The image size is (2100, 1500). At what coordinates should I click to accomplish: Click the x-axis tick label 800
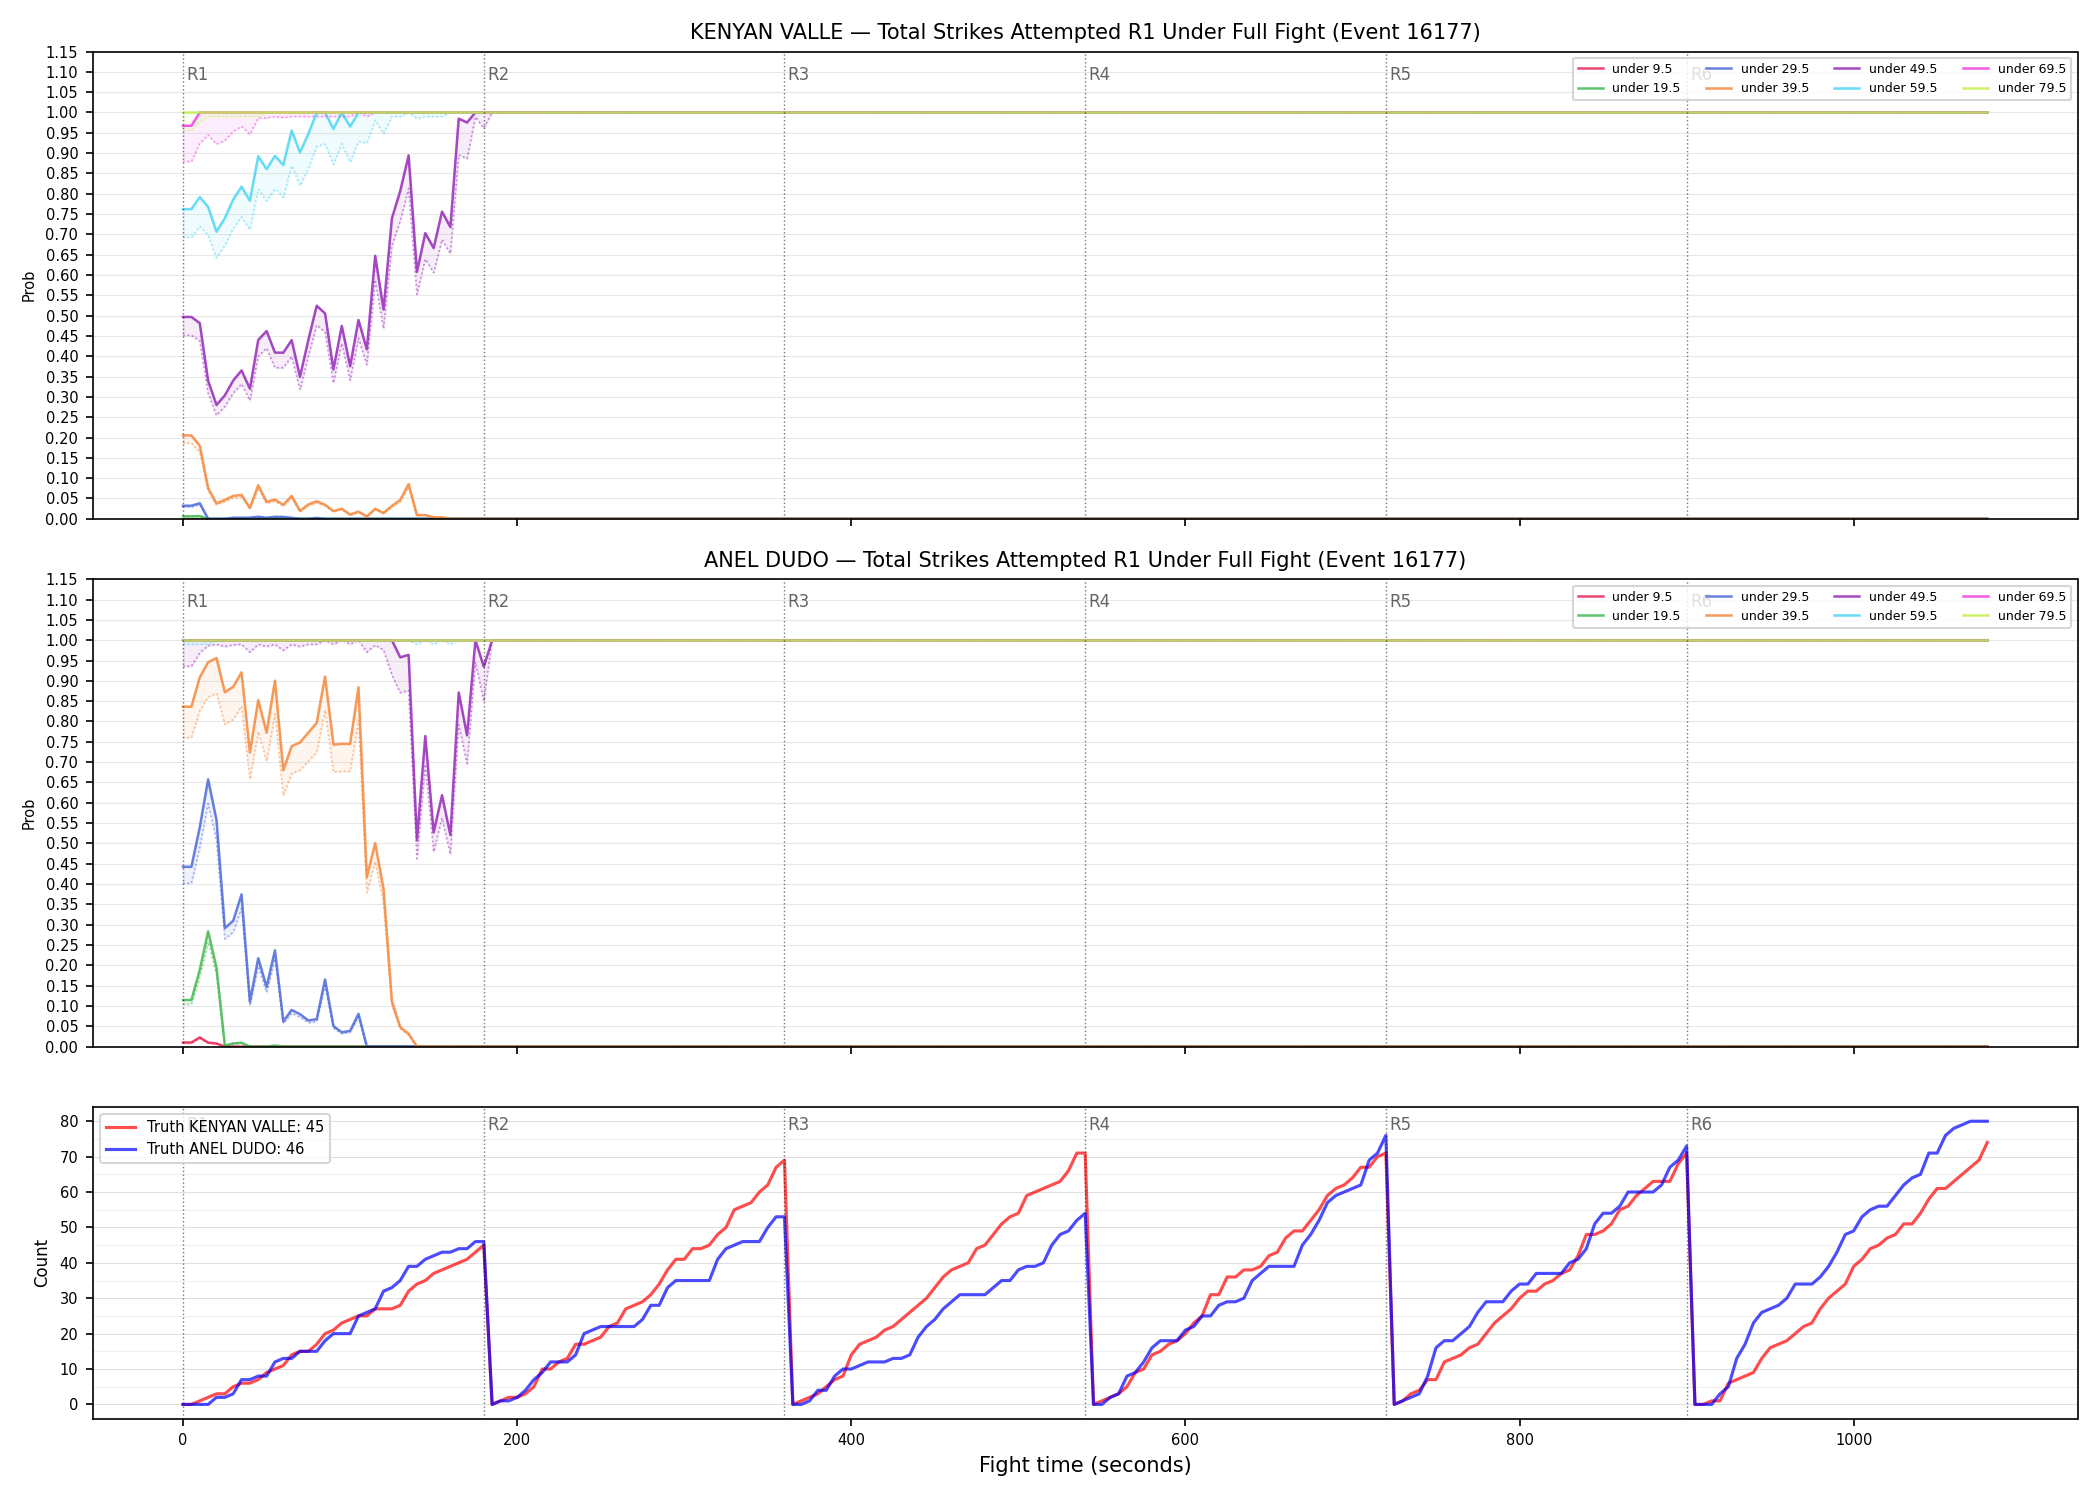click(1519, 1440)
